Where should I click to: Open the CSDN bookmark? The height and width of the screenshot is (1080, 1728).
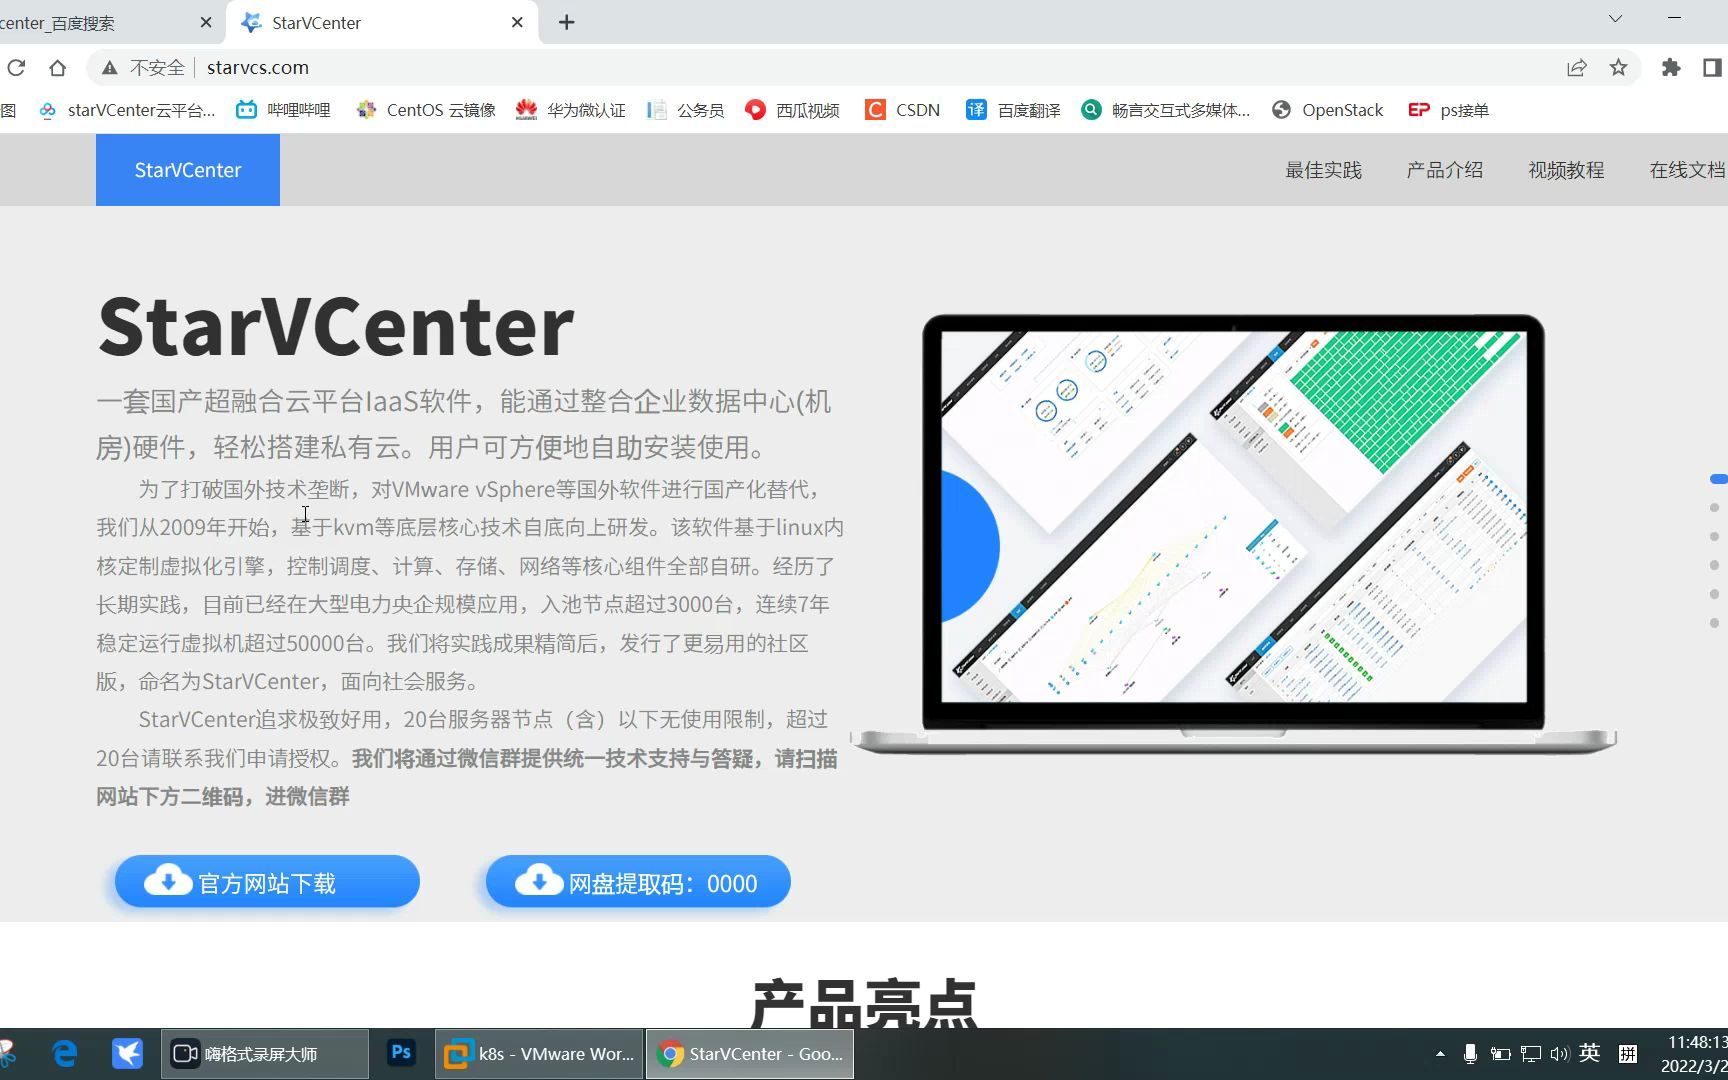(902, 110)
